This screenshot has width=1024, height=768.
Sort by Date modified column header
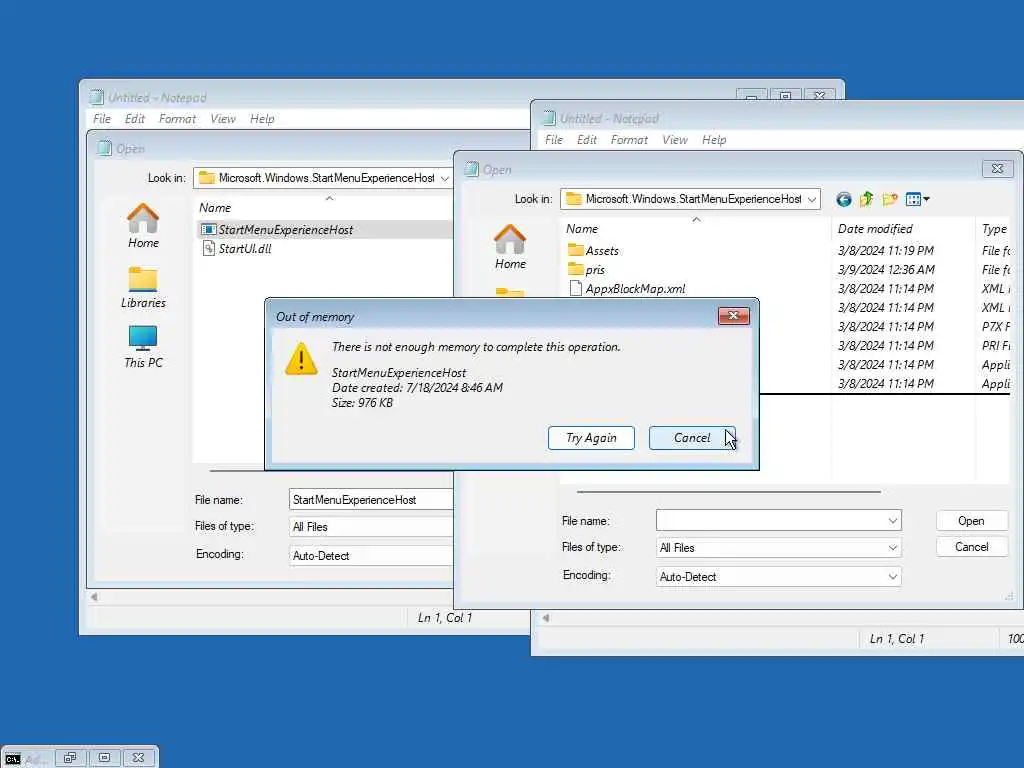[903, 229]
